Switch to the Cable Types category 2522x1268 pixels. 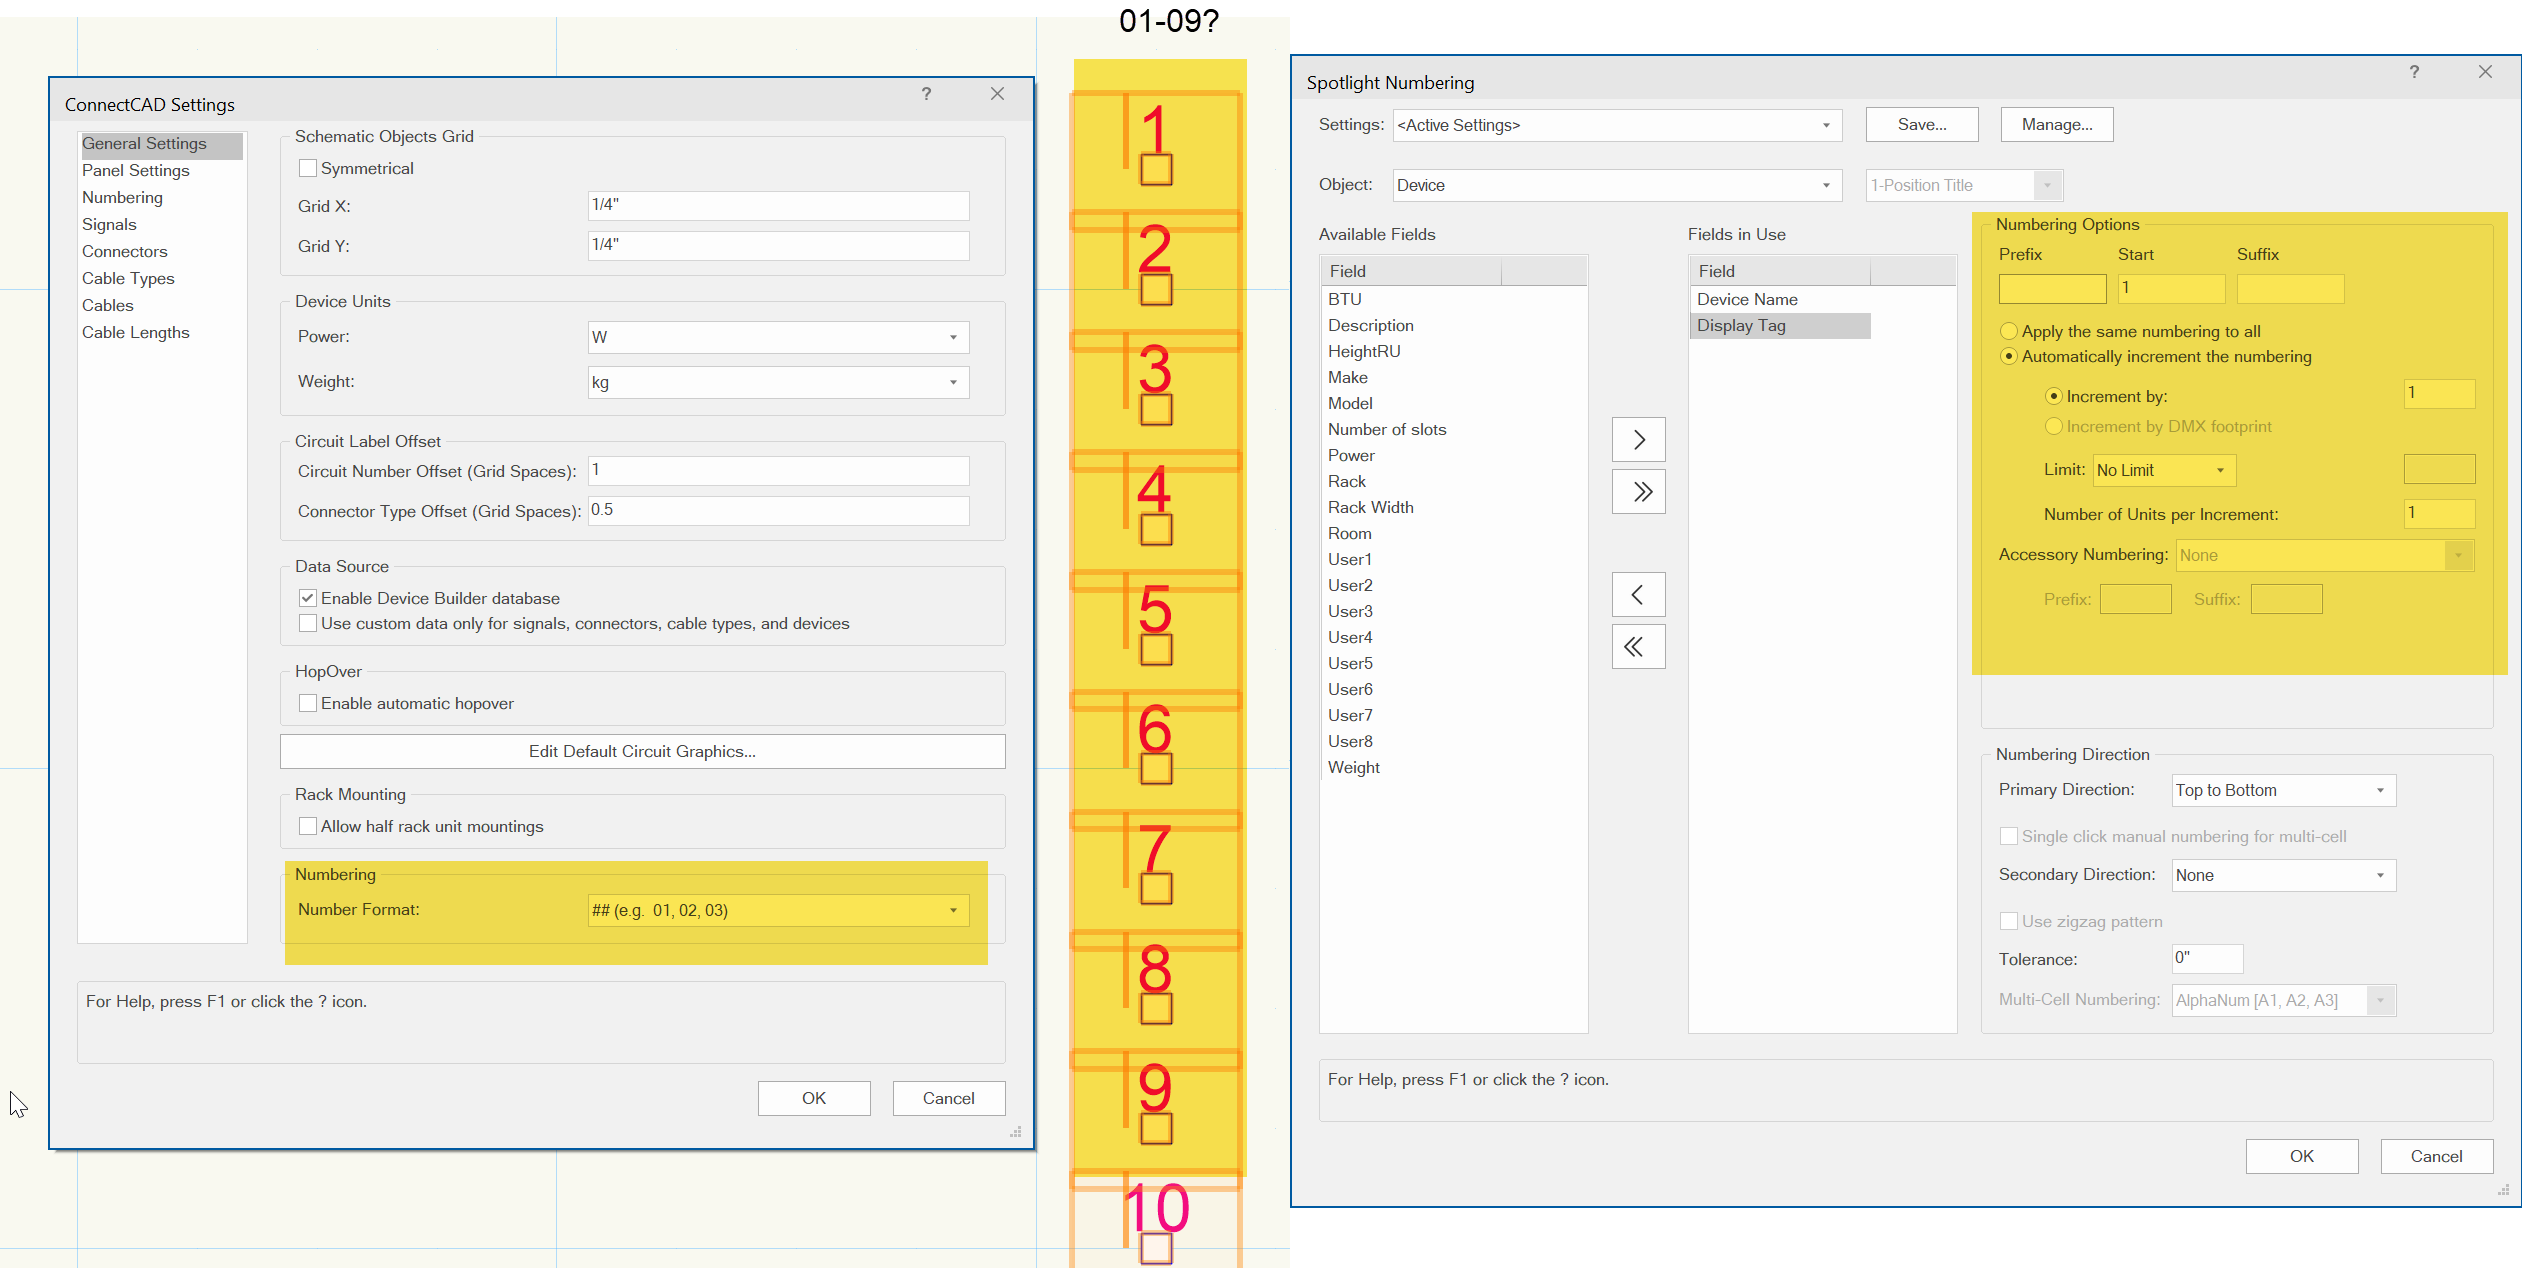point(128,278)
